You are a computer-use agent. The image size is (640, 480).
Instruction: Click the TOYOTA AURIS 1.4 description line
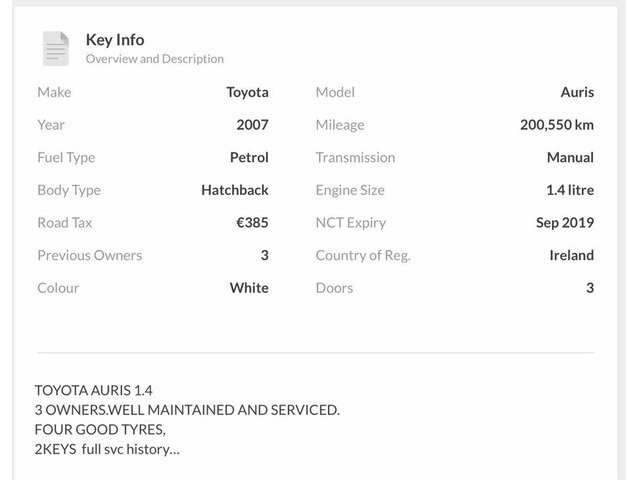[93, 390]
